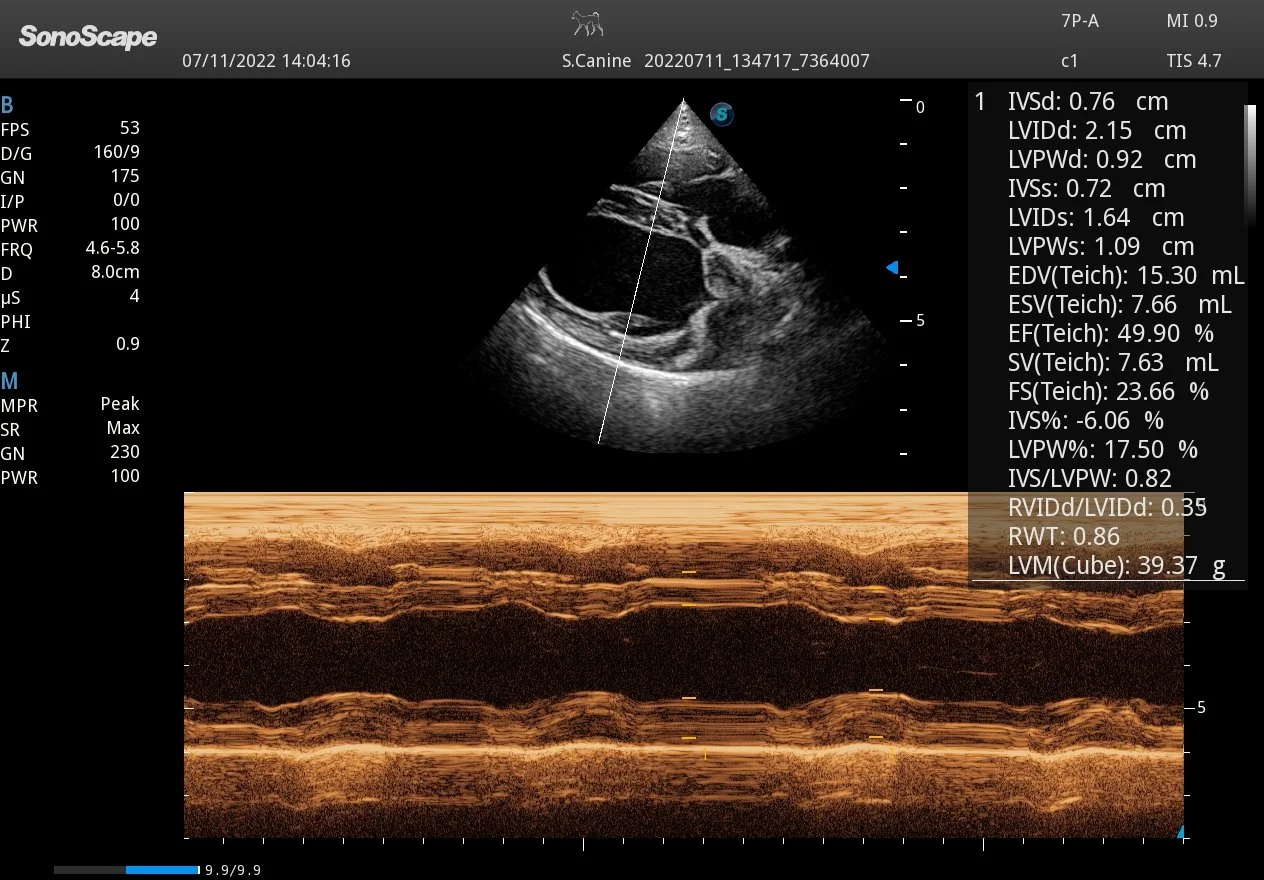
Task: Select the SV(Teich) 7.63 mL result
Action: [x=1113, y=363]
